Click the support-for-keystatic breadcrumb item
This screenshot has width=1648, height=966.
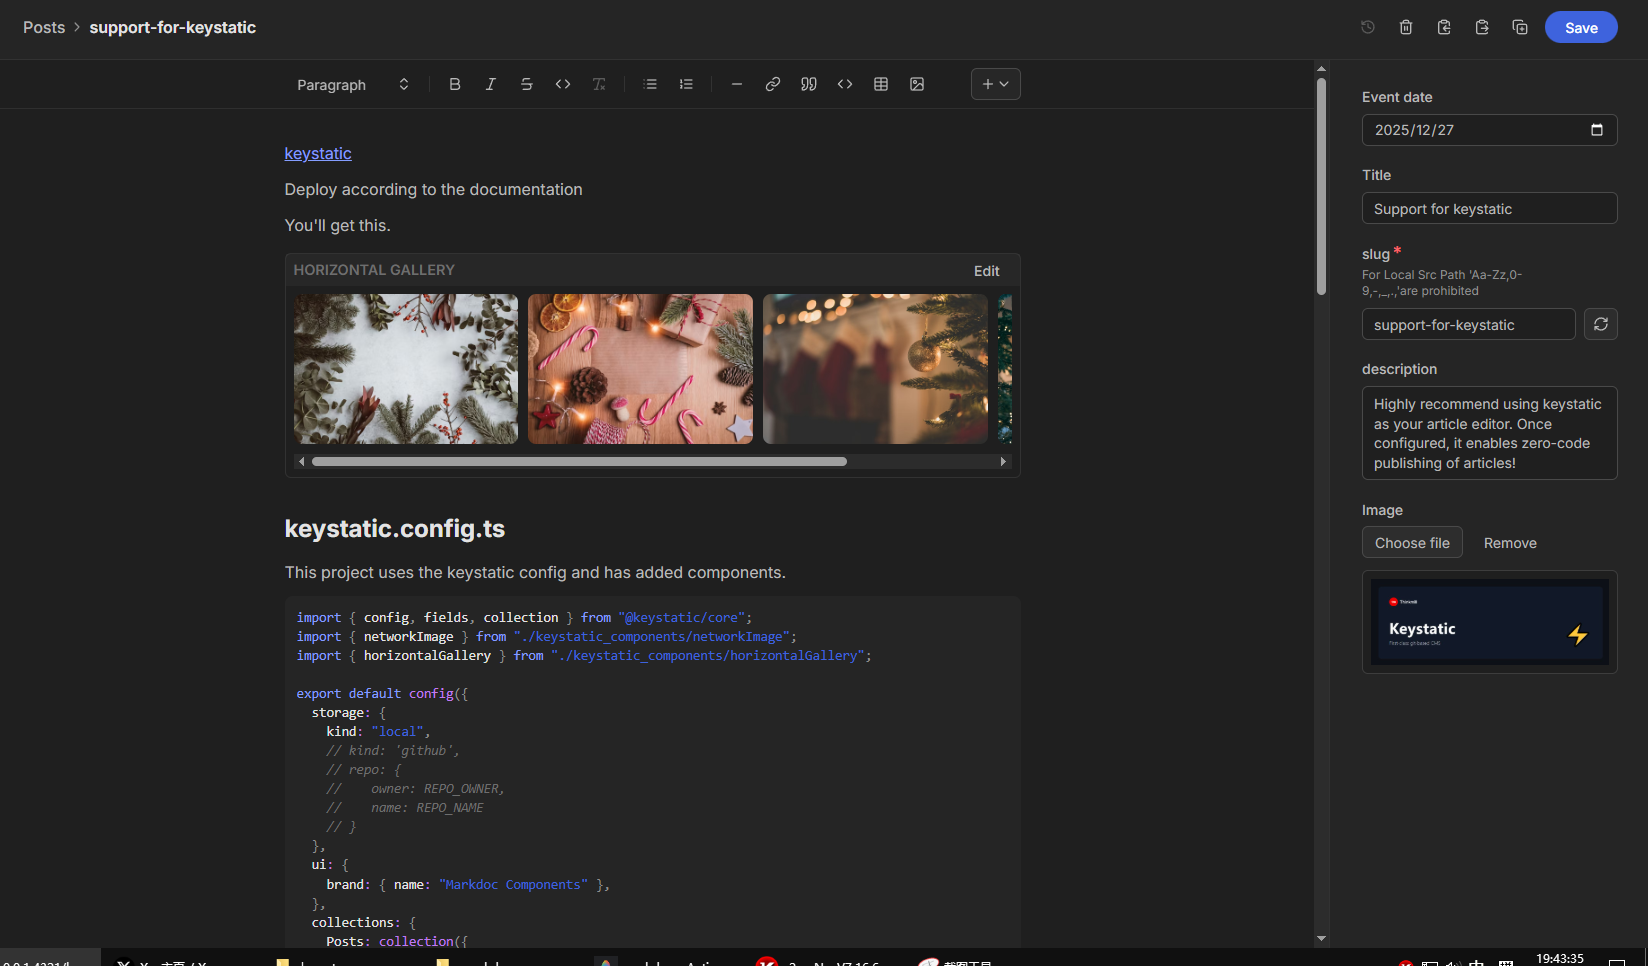click(172, 27)
